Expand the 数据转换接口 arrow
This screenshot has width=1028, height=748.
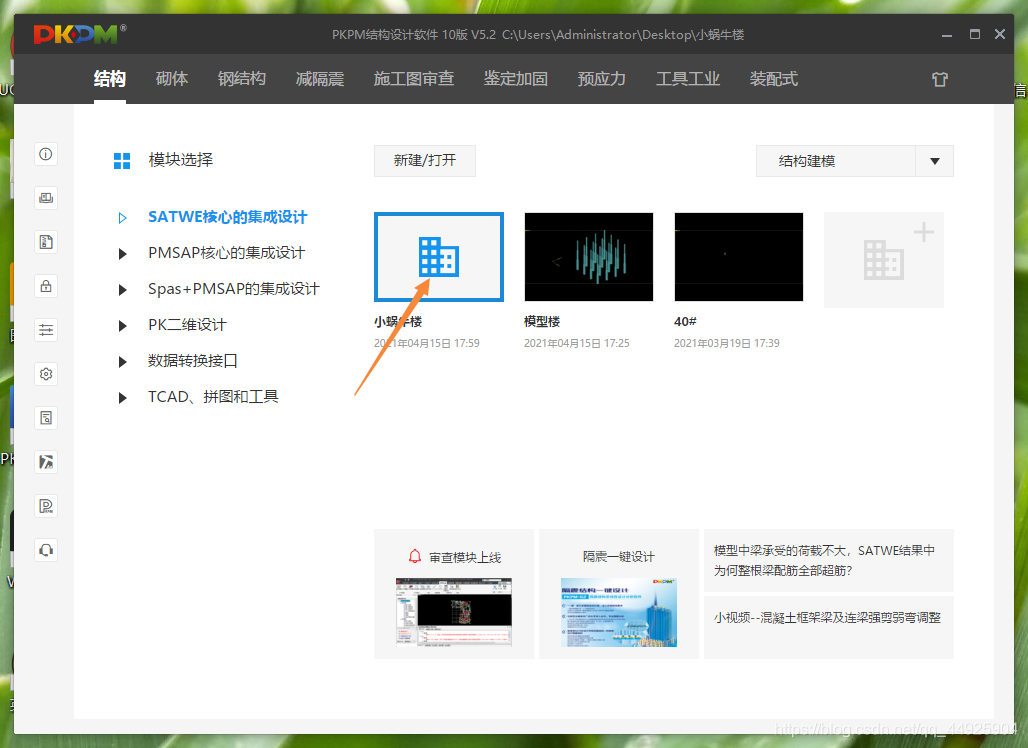(123, 362)
